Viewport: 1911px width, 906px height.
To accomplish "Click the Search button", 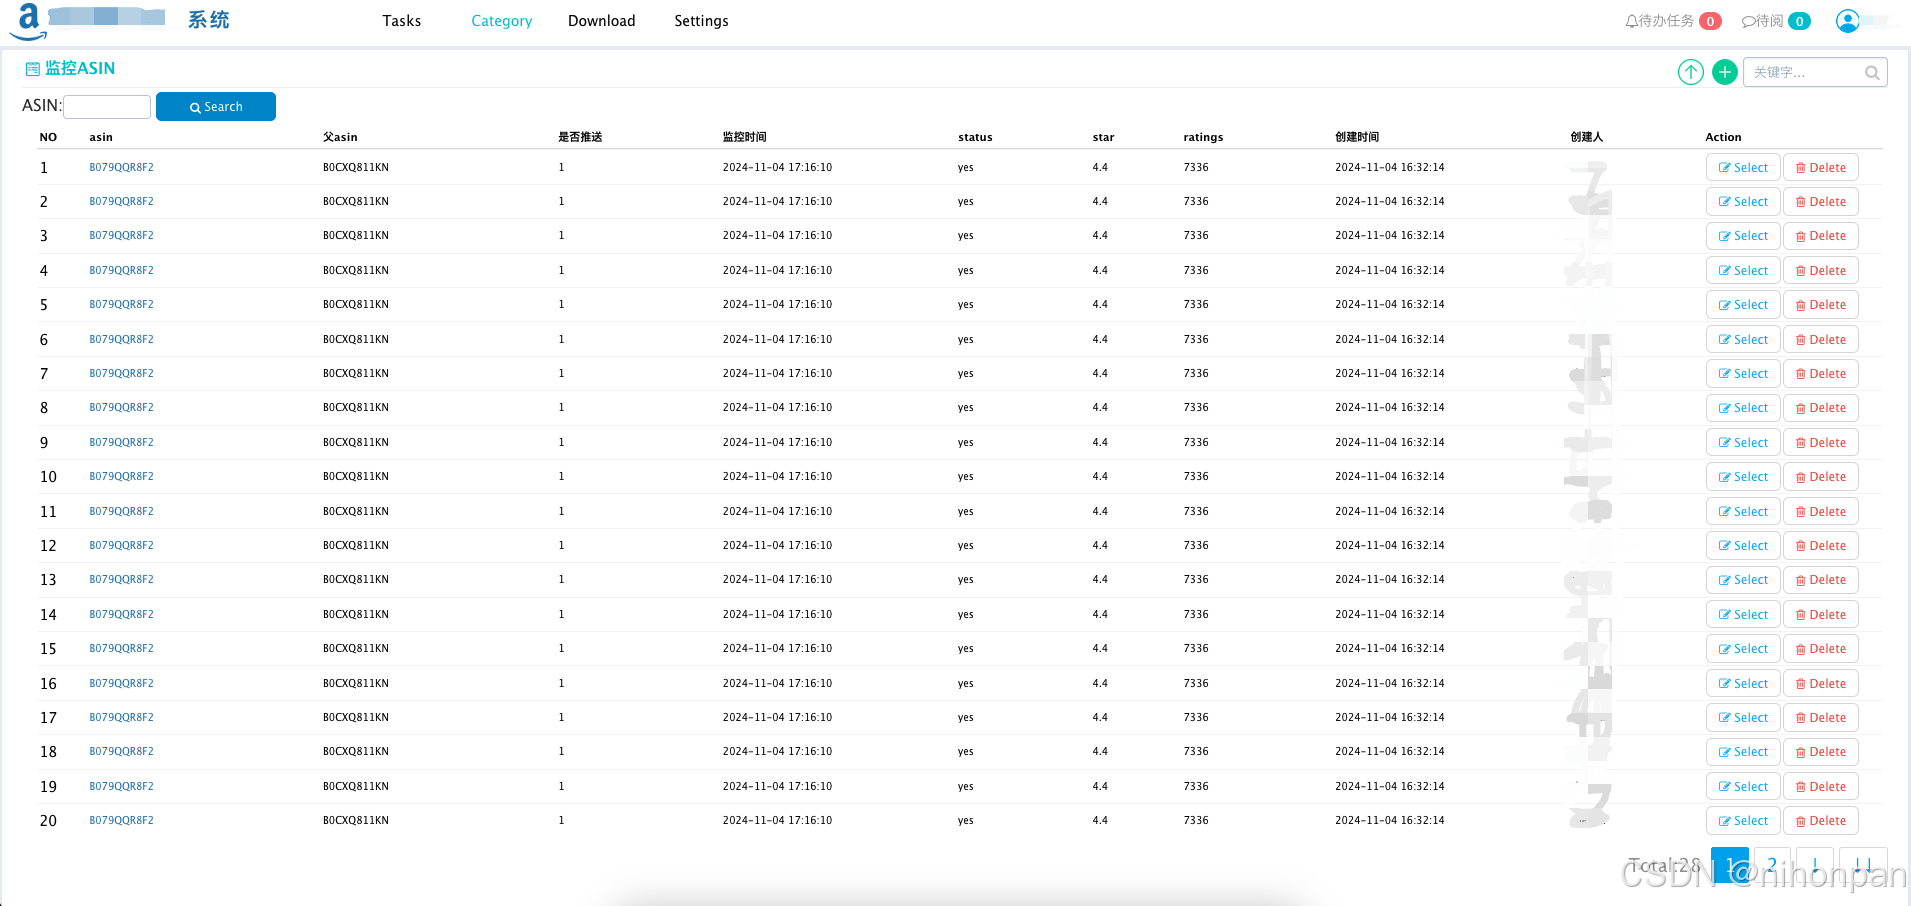I will (215, 106).
